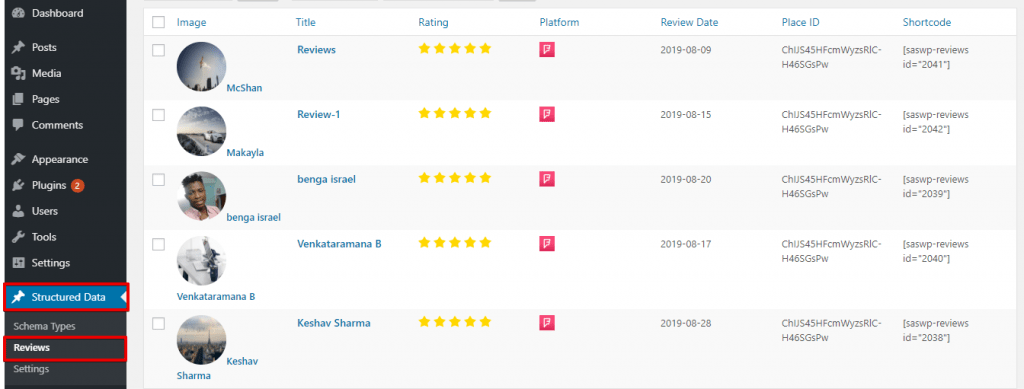
Task: Click the Comments speech bubble icon
Action: 18,125
